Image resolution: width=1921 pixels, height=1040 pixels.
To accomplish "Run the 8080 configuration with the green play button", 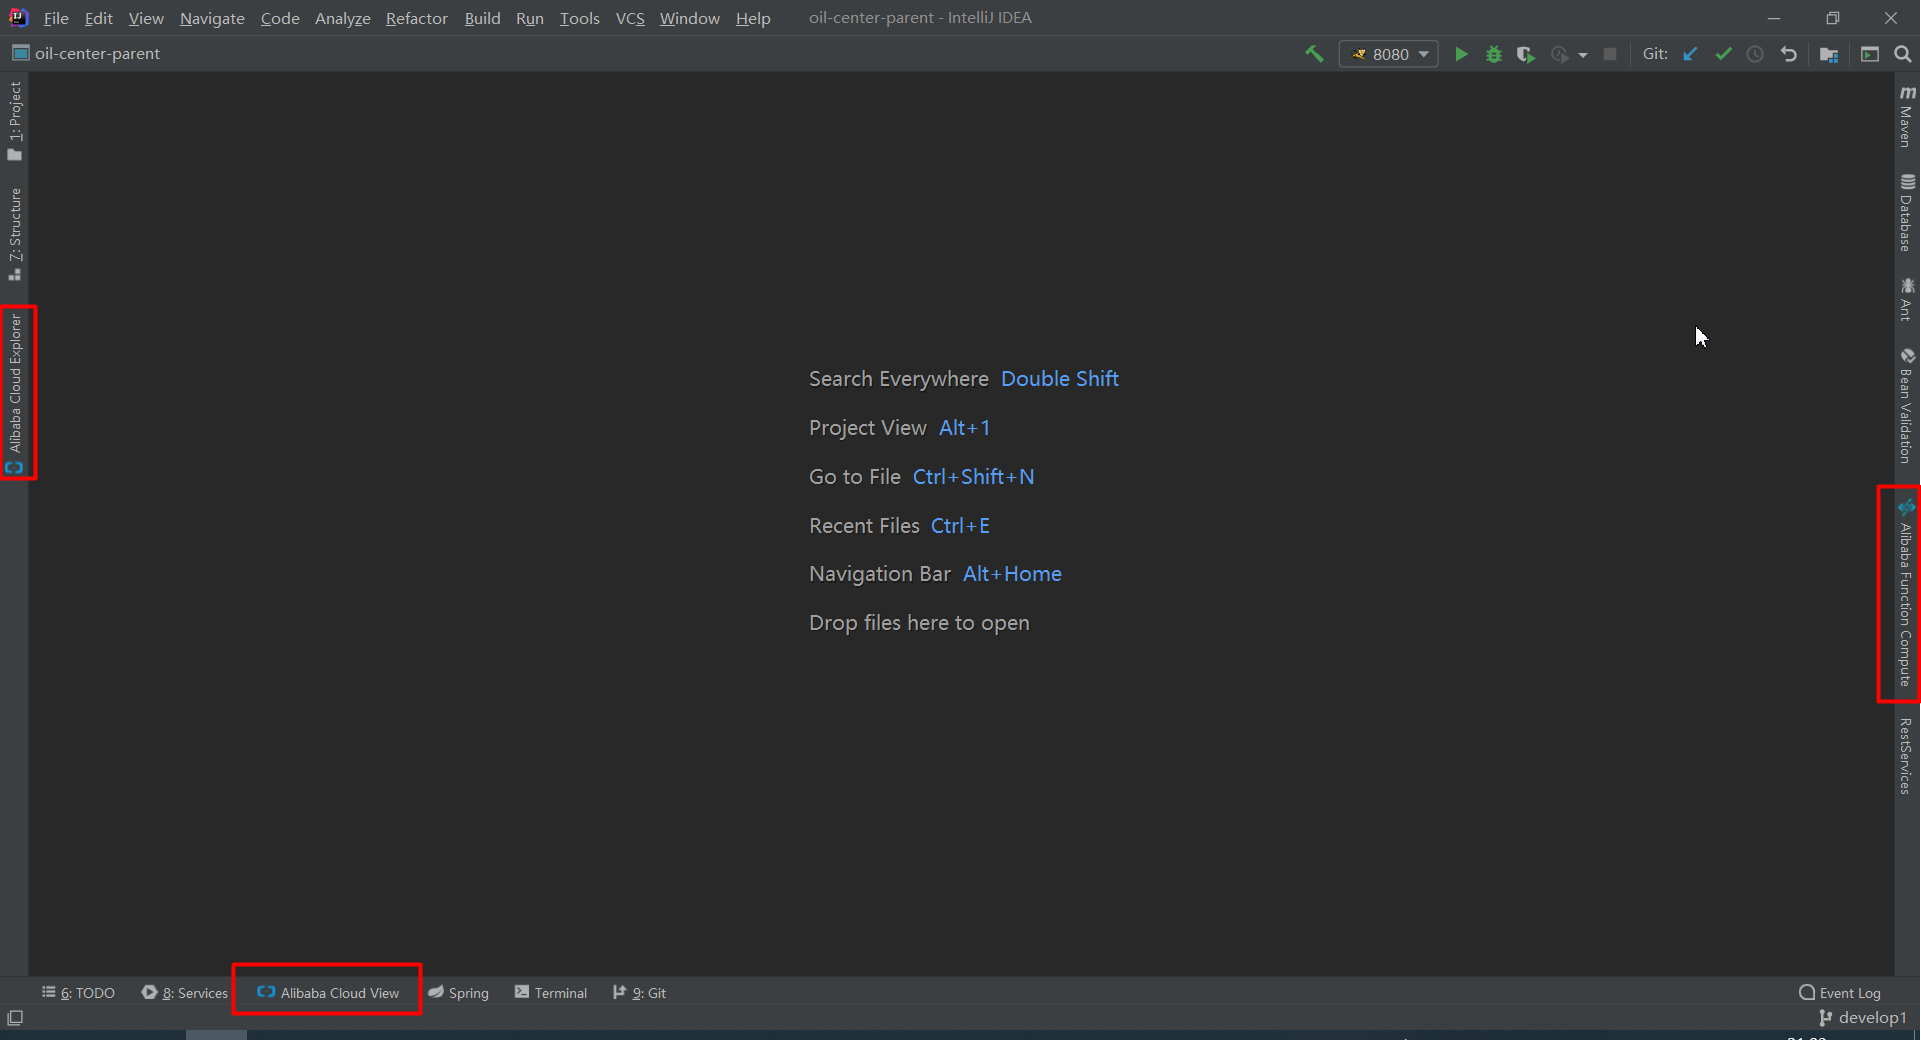I will pyautogui.click(x=1461, y=54).
